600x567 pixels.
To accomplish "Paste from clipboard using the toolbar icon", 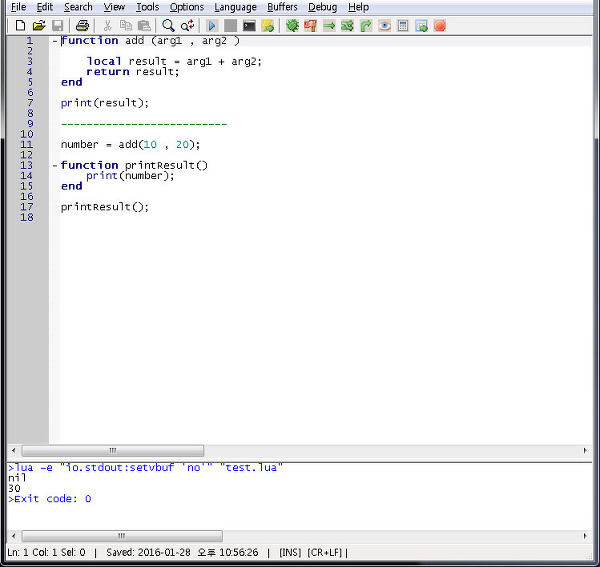I will (144, 26).
